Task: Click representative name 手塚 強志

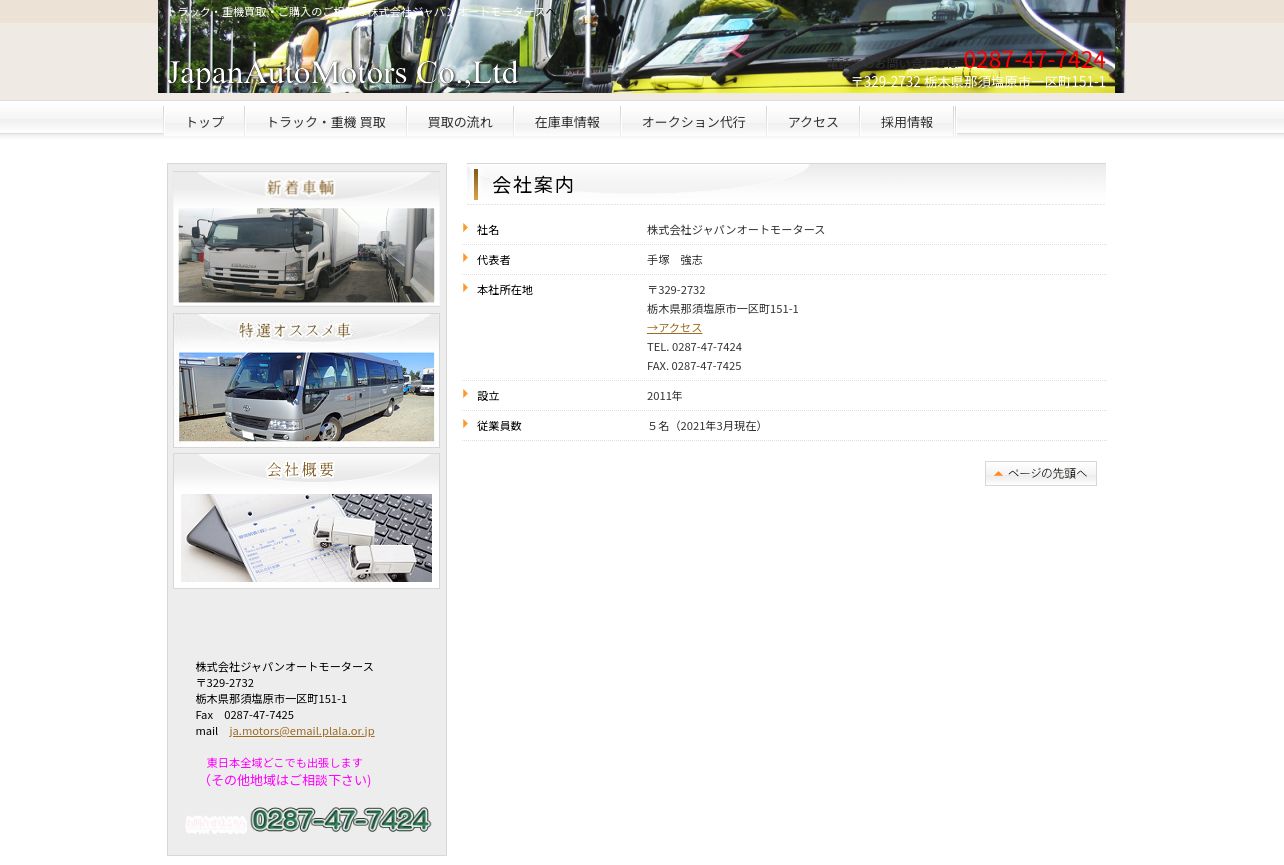Action: (x=675, y=260)
